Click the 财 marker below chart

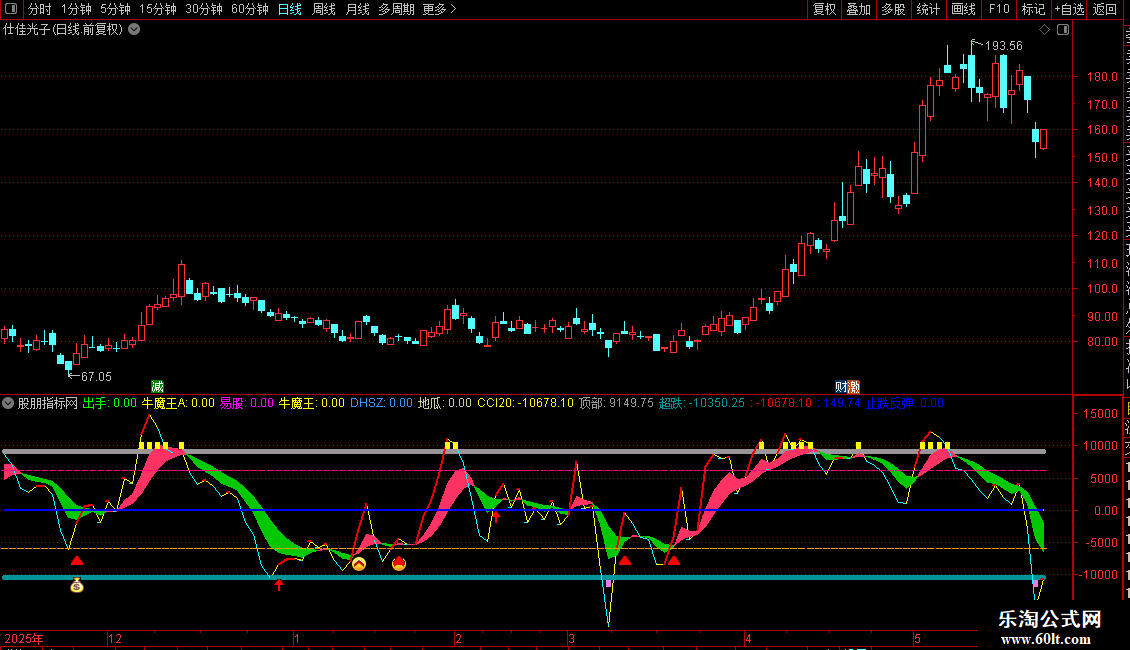click(840, 387)
